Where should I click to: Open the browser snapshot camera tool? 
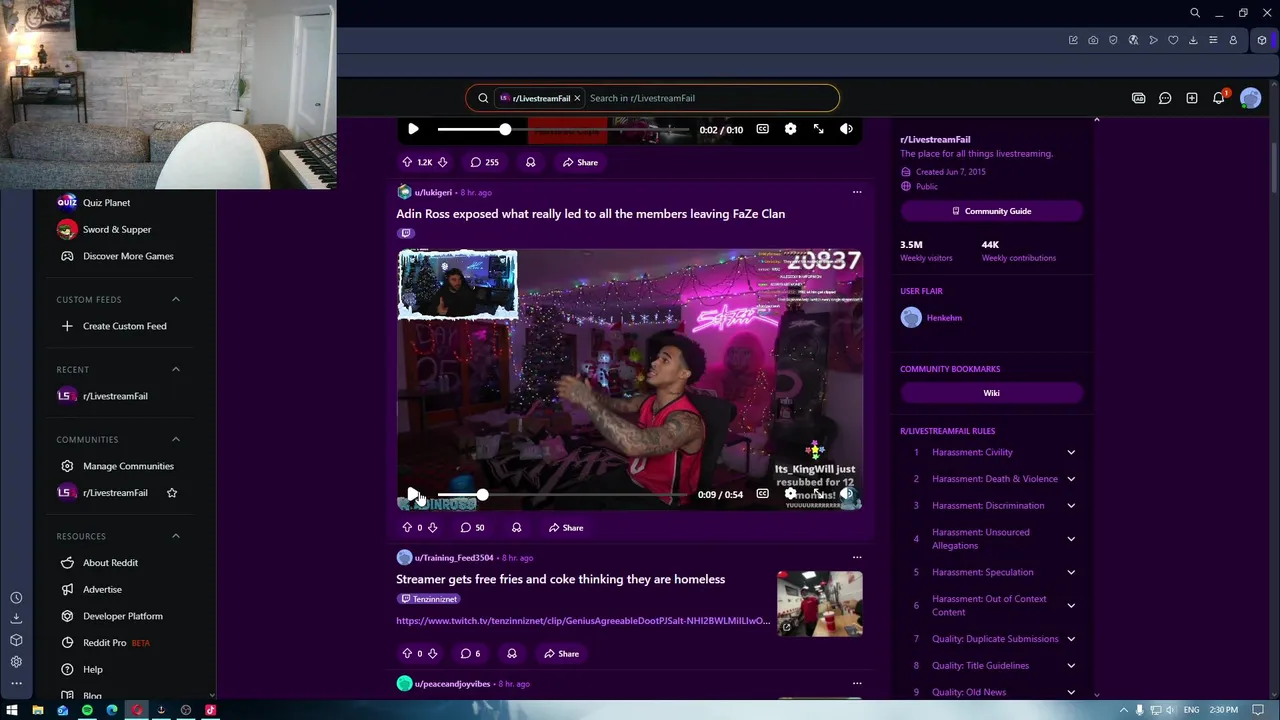[1093, 40]
